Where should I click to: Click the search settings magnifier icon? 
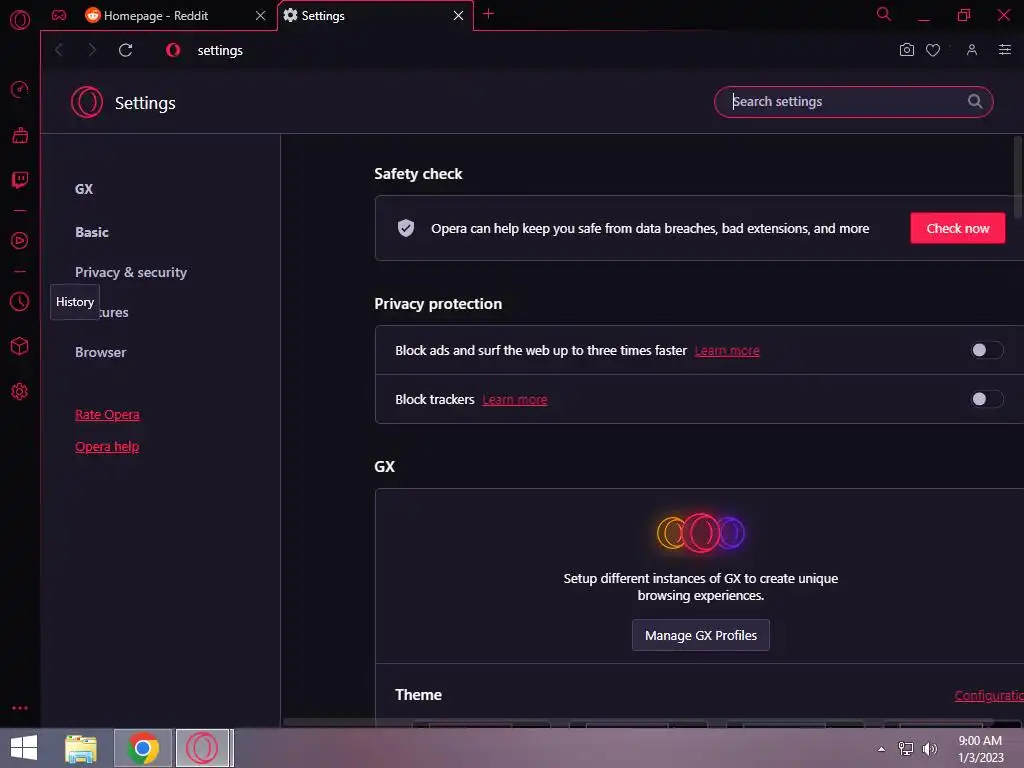click(x=974, y=101)
